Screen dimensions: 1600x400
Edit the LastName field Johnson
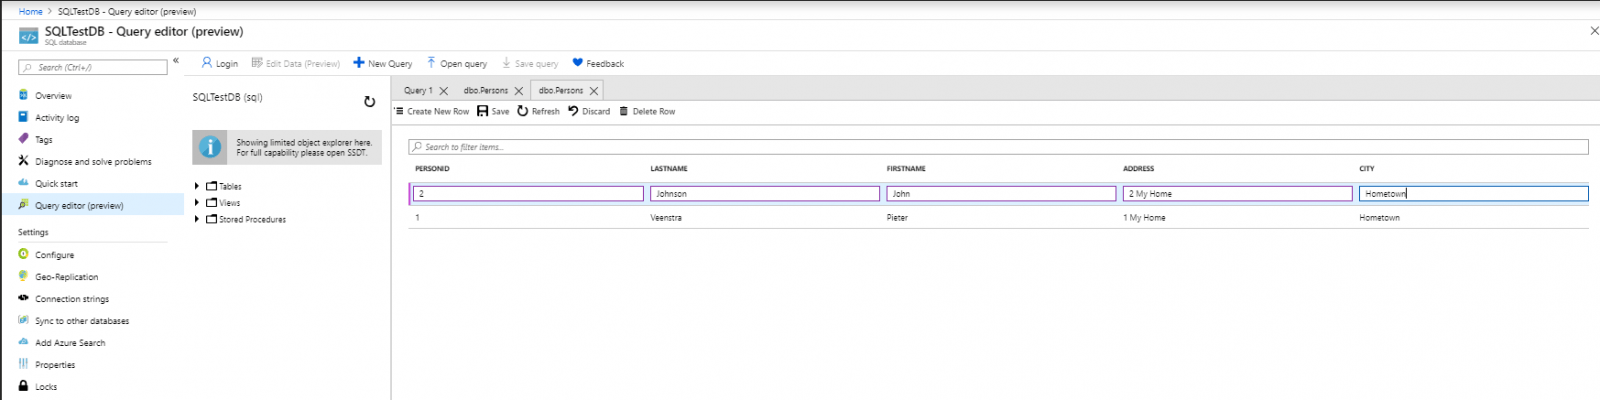pos(765,194)
